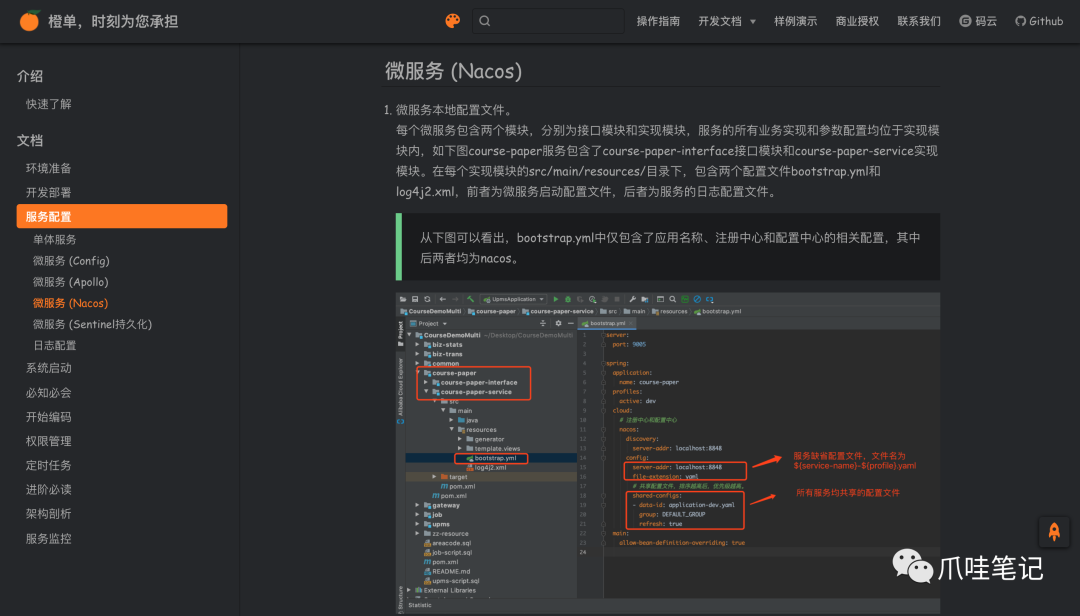This screenshot has width=1080, height=616.
Task: Open 定时任务 in the sidebar
Action: pos(49,465)
